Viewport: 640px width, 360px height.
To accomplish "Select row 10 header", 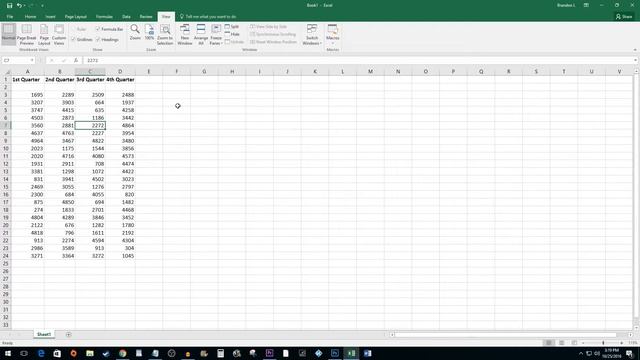I will tap(6, 149).
